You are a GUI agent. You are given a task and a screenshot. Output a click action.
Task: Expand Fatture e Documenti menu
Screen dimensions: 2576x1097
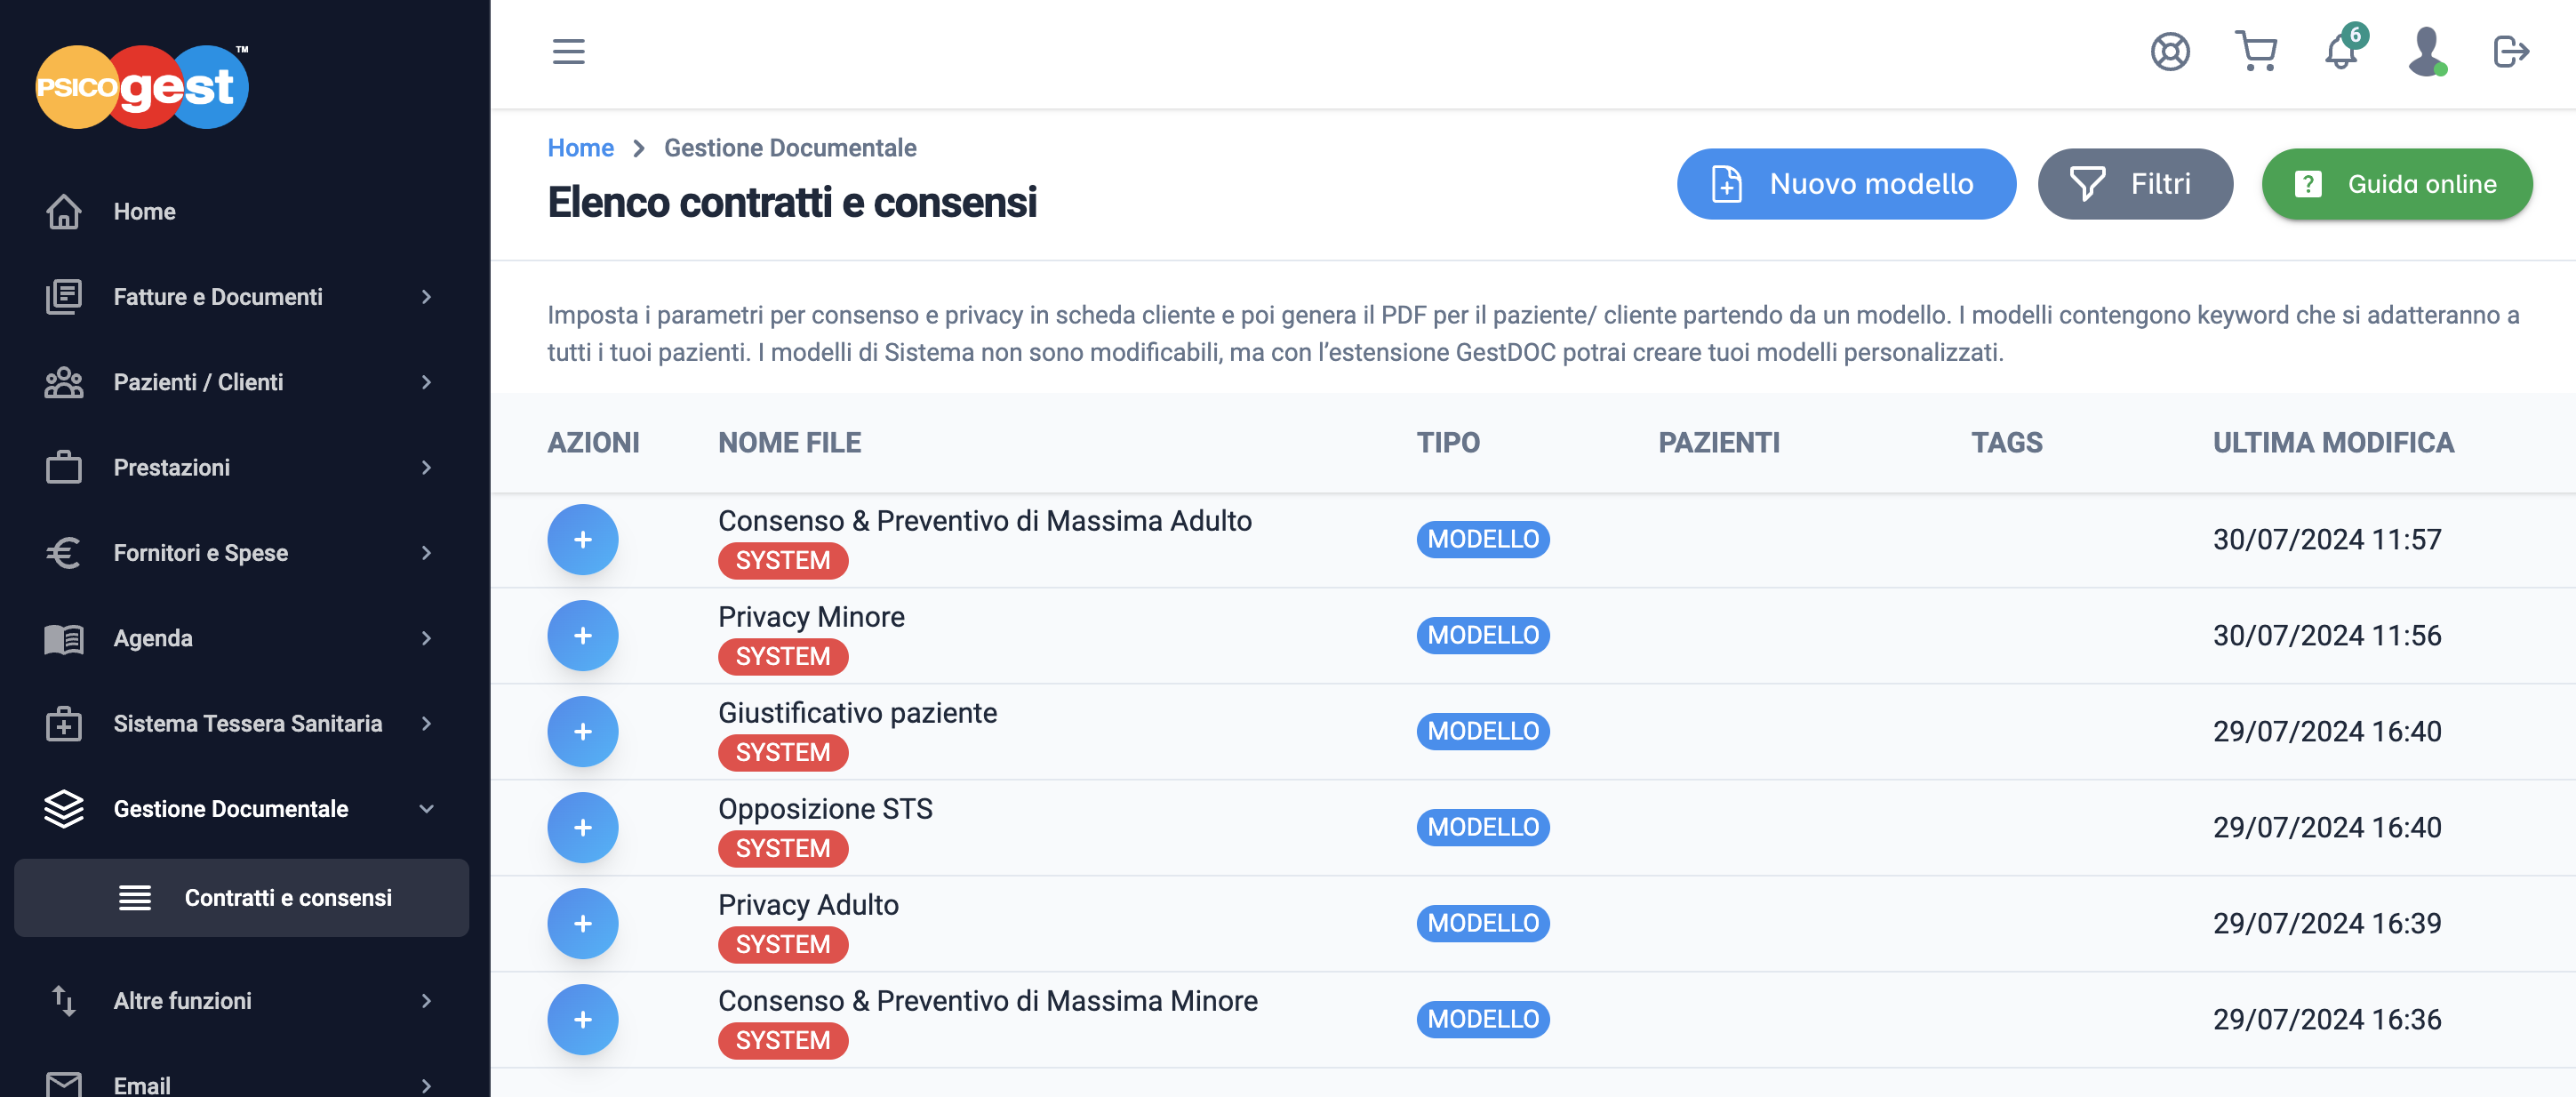coord(241,297)
